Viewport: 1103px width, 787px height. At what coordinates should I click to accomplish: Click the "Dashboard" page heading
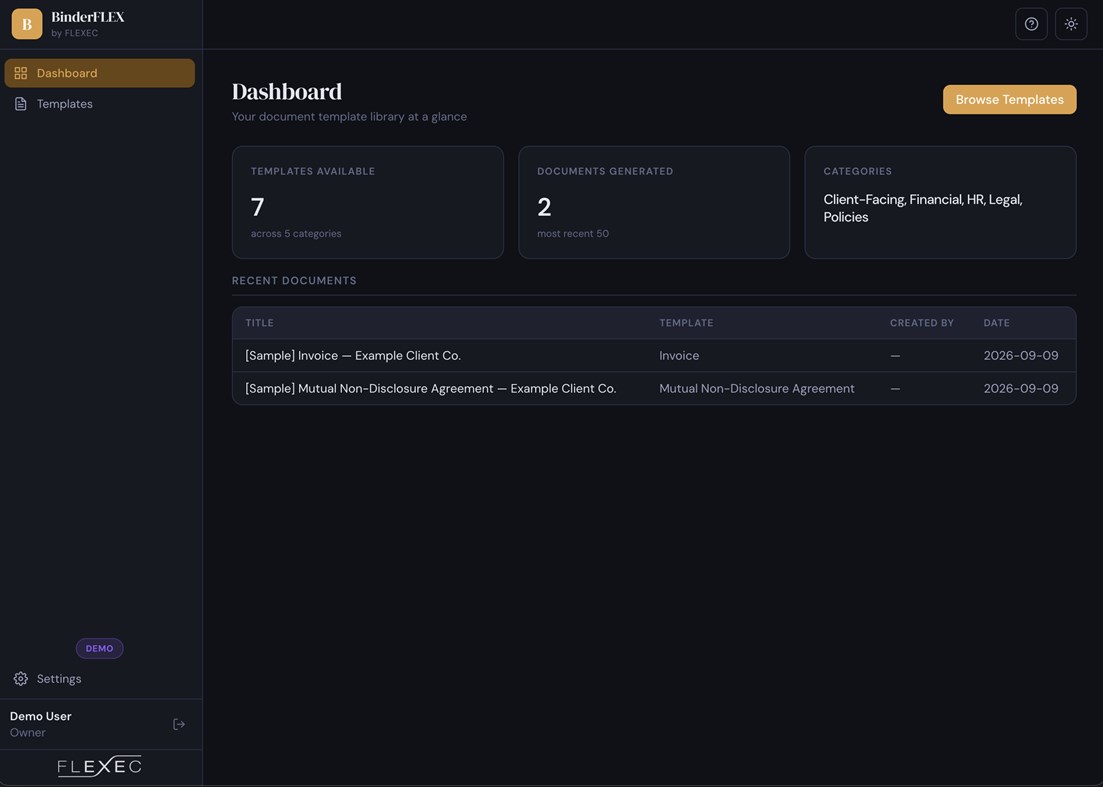coord(287,91)
